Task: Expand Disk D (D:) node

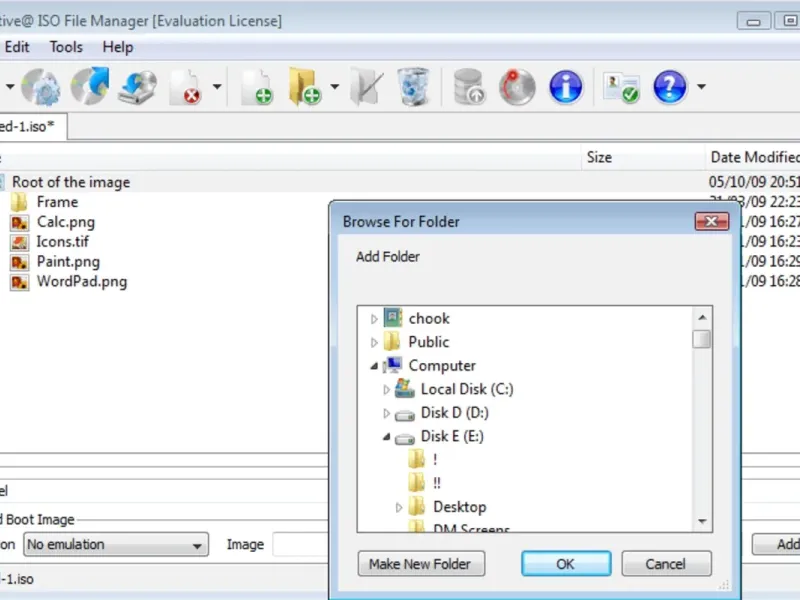Action: 386,413
